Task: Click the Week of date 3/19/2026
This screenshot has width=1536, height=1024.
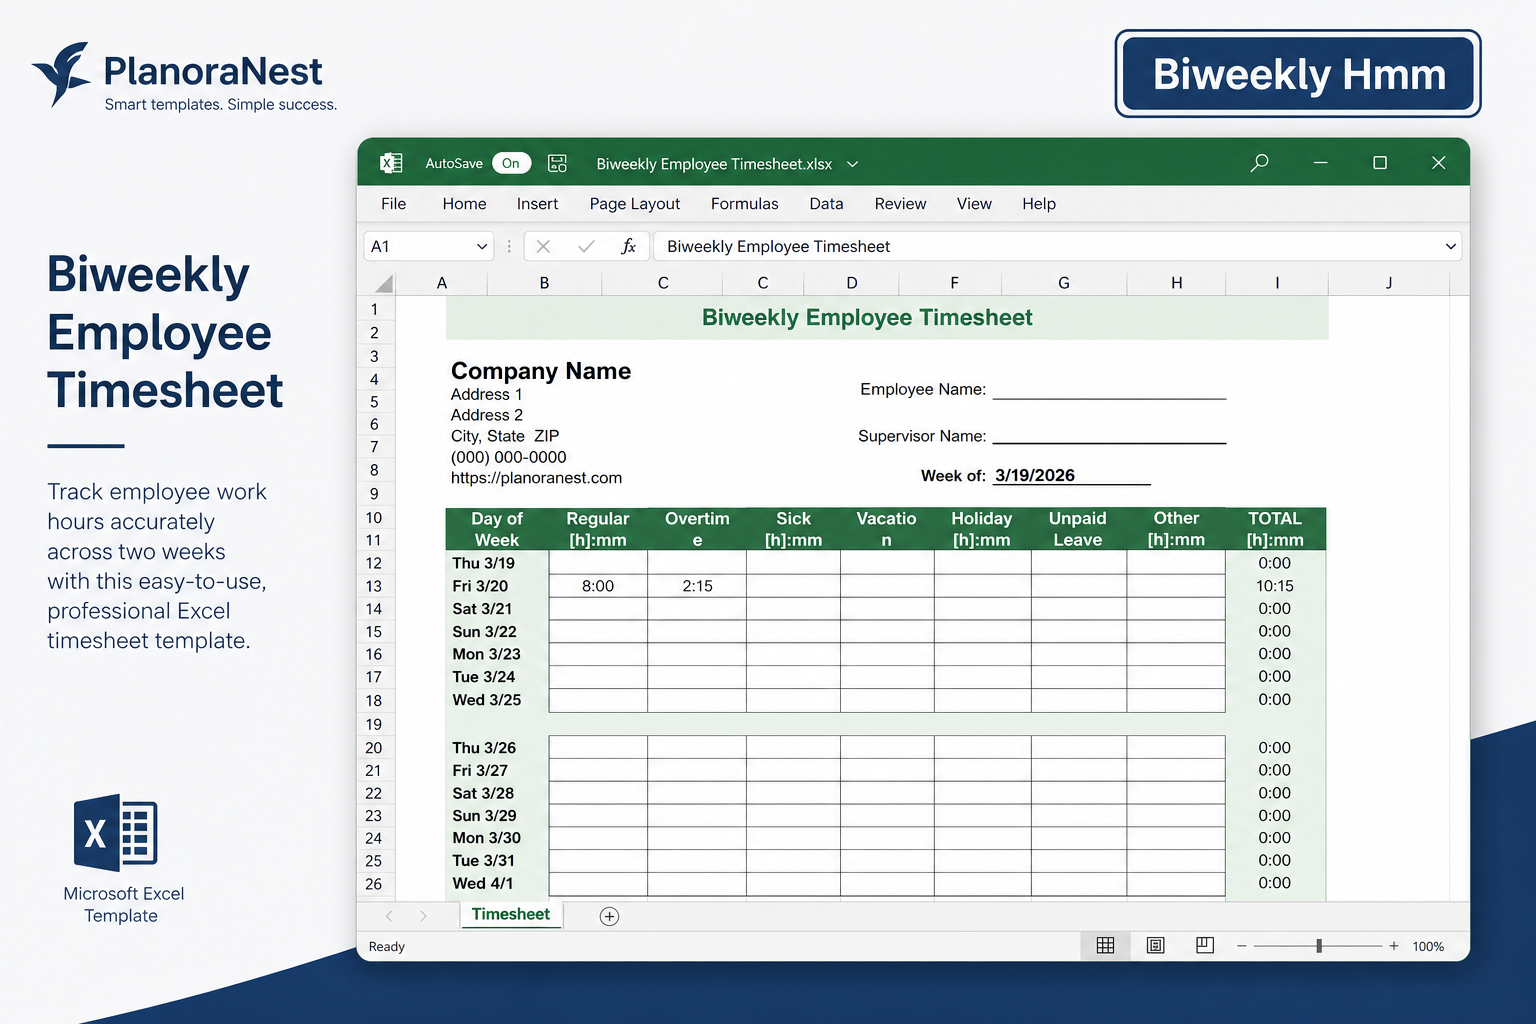Action: [x=1035, y=476]
